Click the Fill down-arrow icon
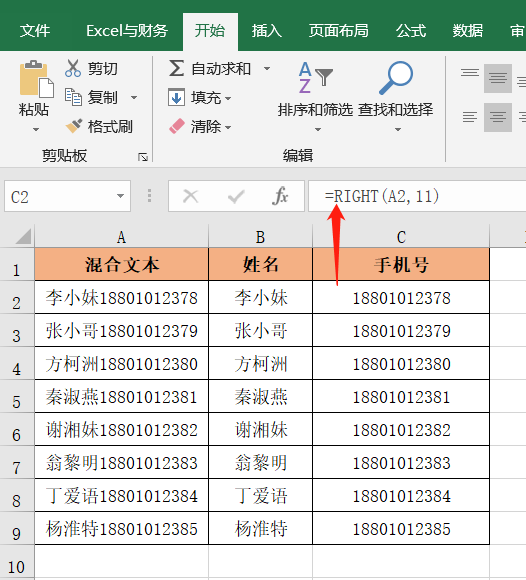526x580 pixels. [176, 97]
